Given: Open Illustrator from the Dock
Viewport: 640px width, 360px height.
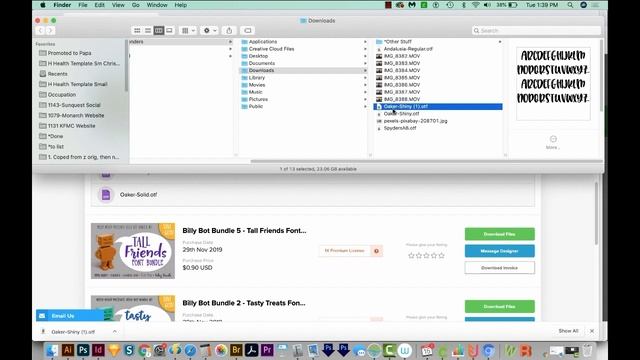Looking at the screenshot, I should 67,350.
